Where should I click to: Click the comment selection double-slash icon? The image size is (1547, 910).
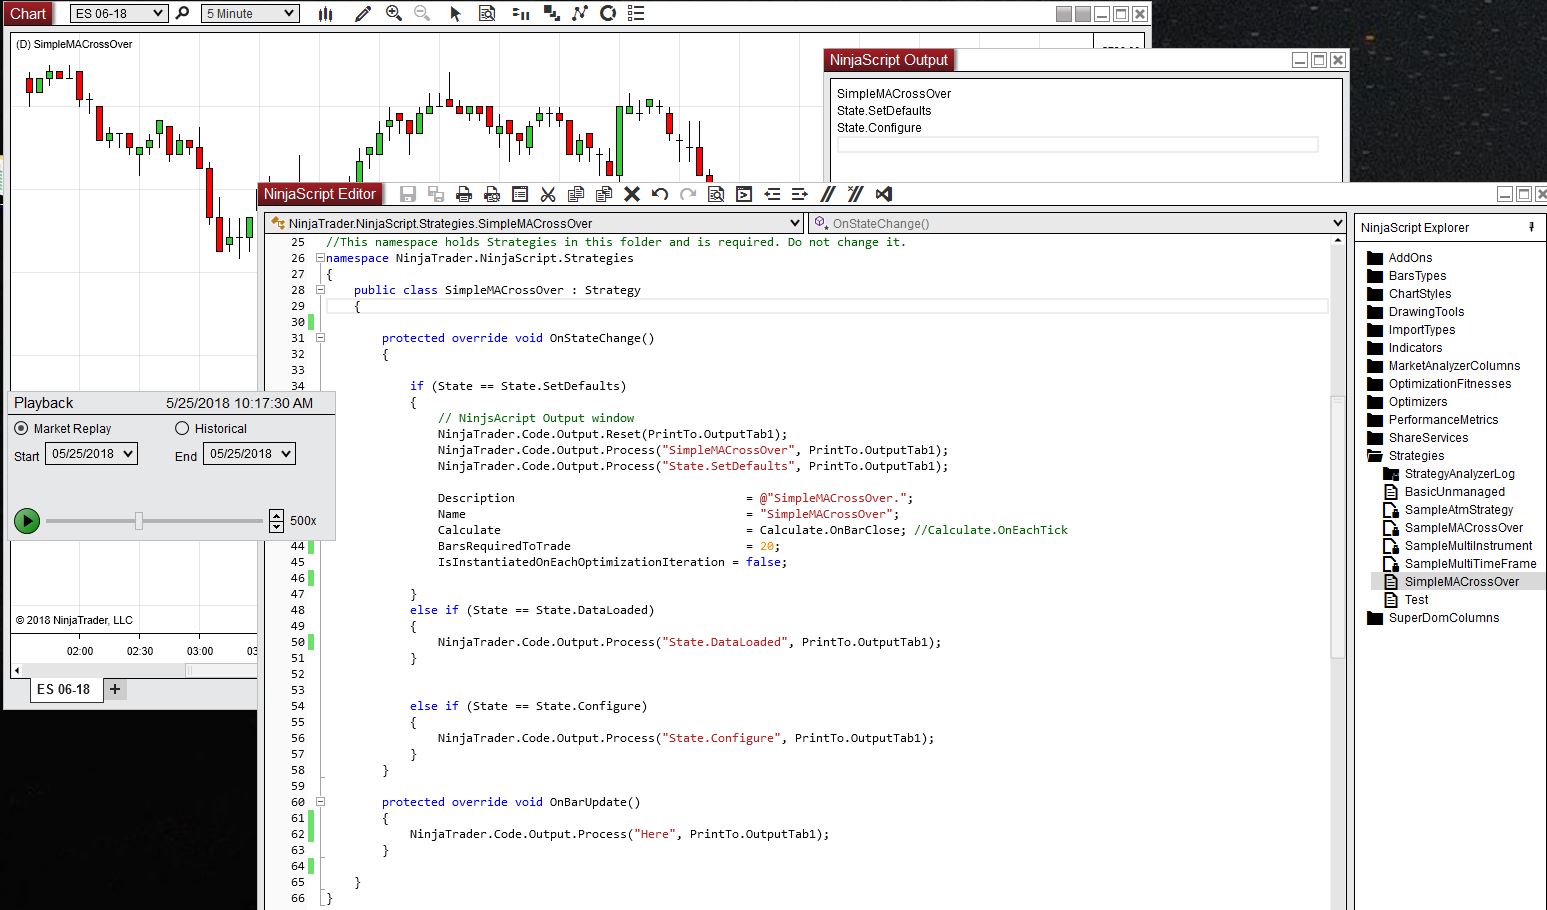827,194
